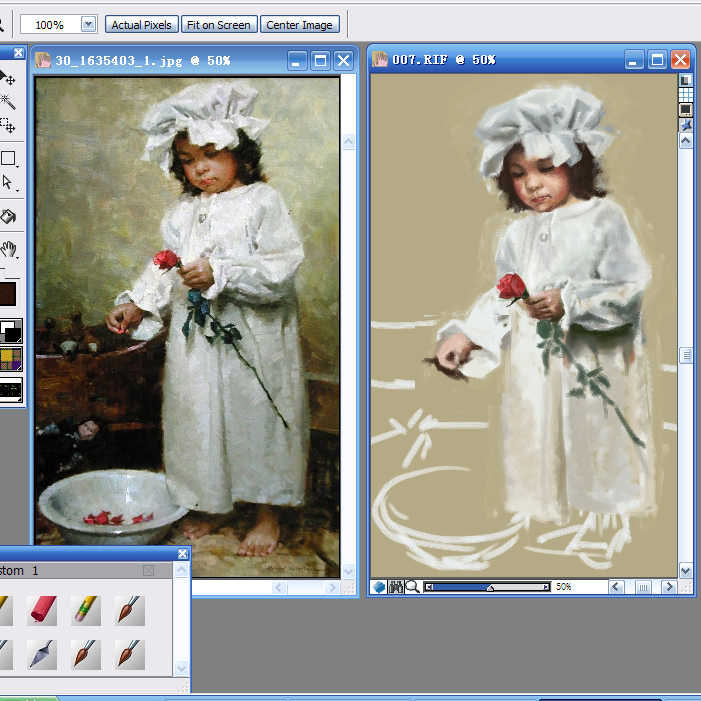Select the Paint Bucket tool
Image resolution: width=701 pixels, height=701 pixels.
tap(8, 216)
